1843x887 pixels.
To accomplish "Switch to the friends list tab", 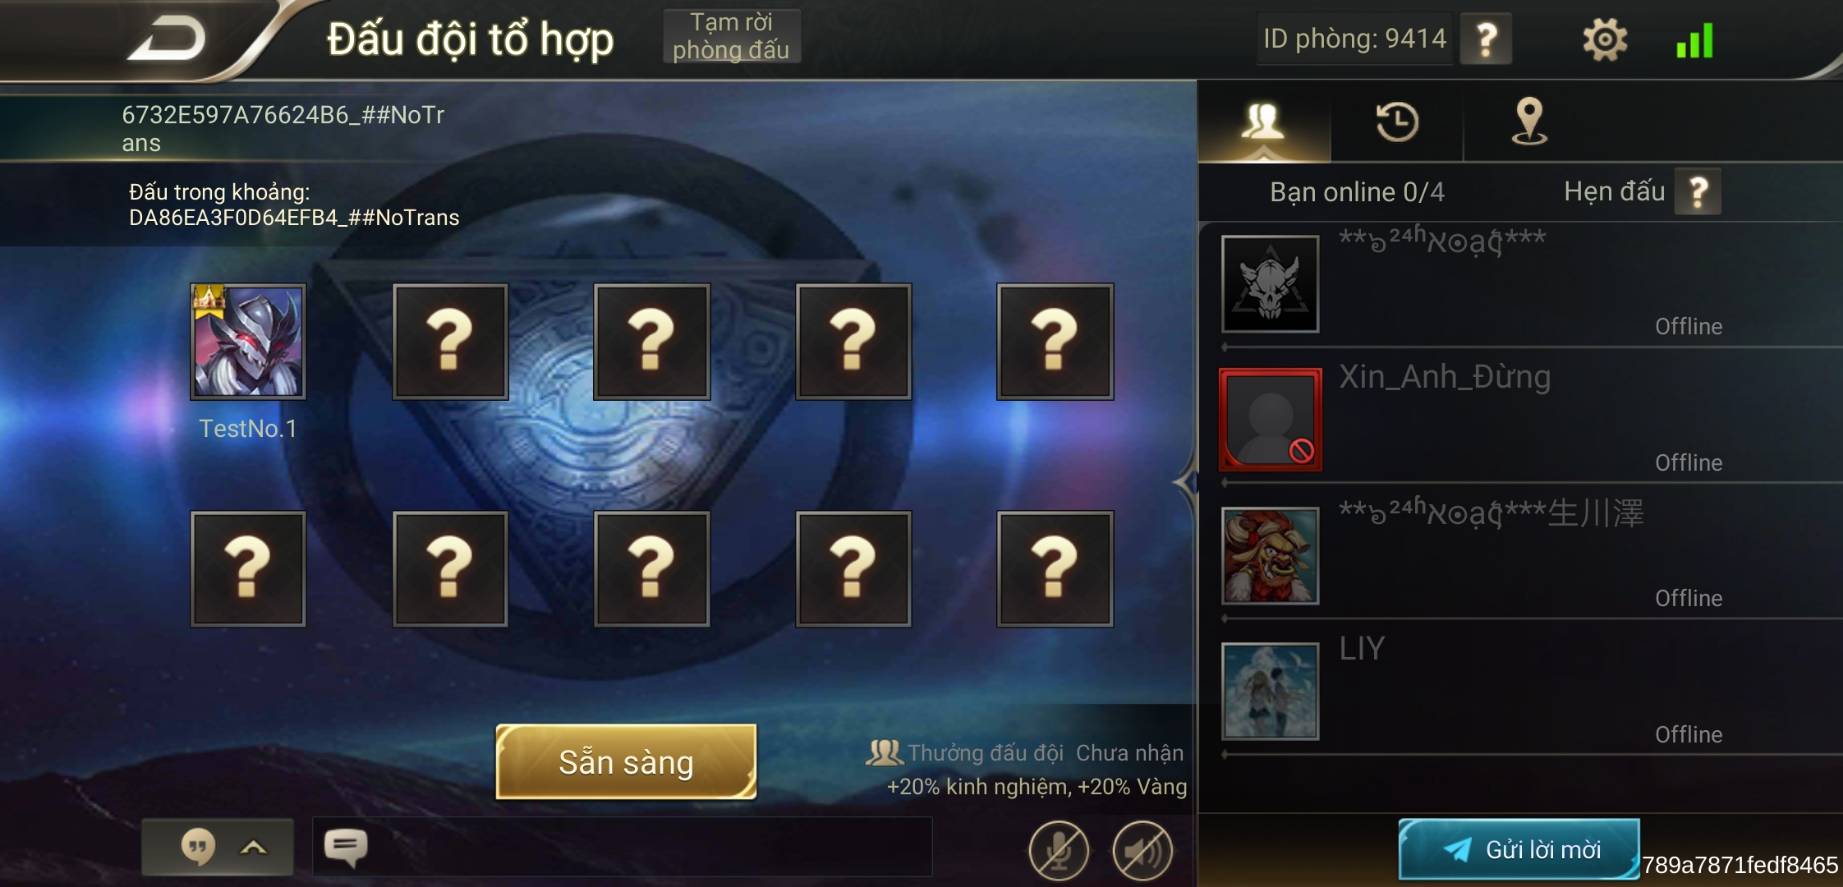I will (x=1264, y=122).
